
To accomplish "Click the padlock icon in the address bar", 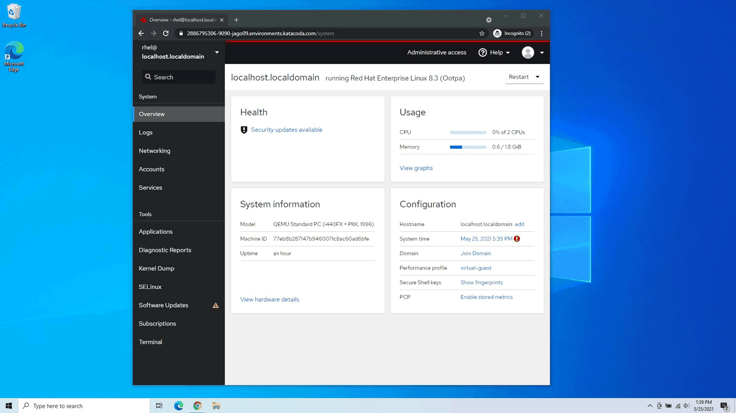I will [x=181, y=33].
